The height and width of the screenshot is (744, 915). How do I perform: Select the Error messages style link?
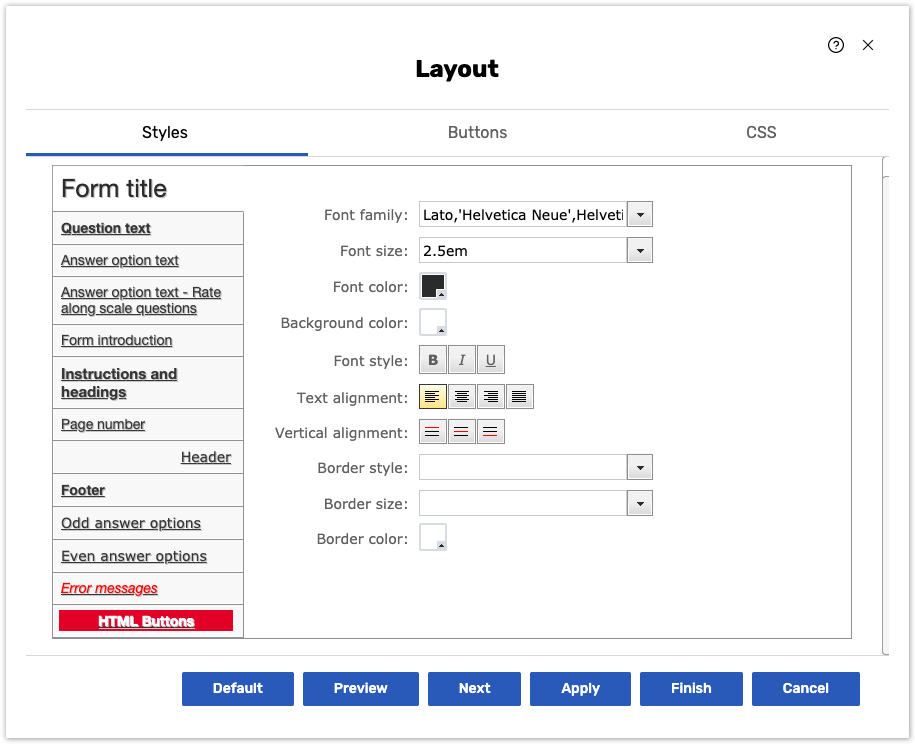(109, 589)
